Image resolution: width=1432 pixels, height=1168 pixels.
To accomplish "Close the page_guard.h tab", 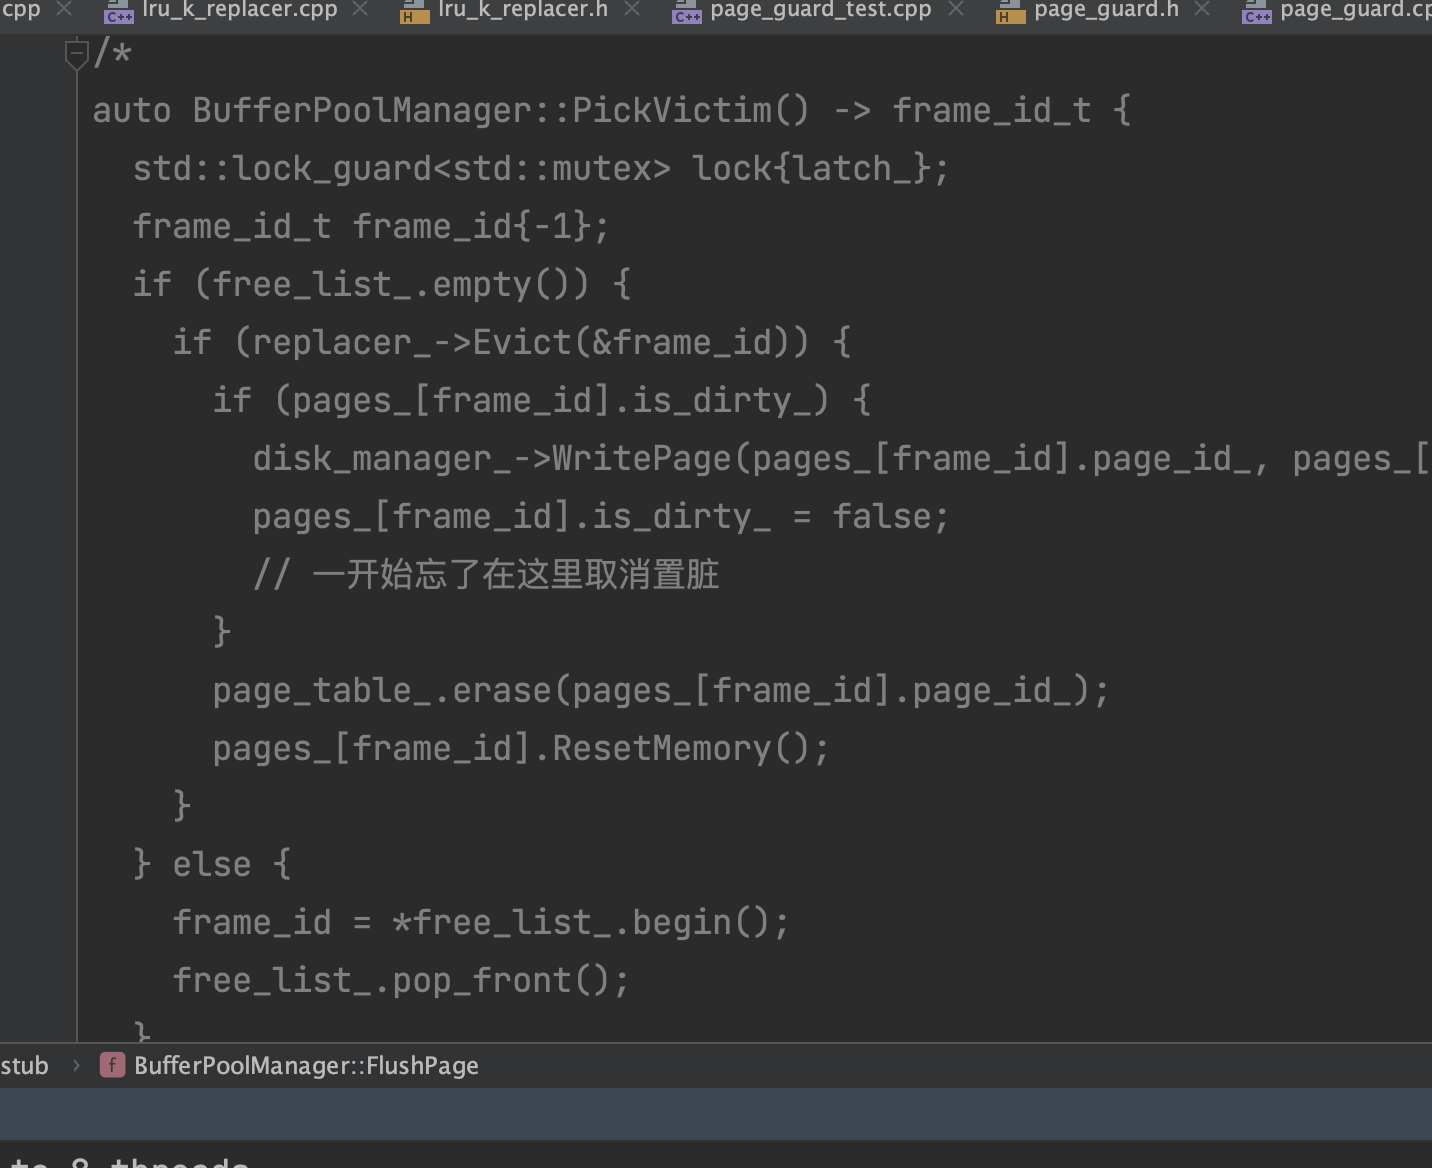I will 1203,9.
